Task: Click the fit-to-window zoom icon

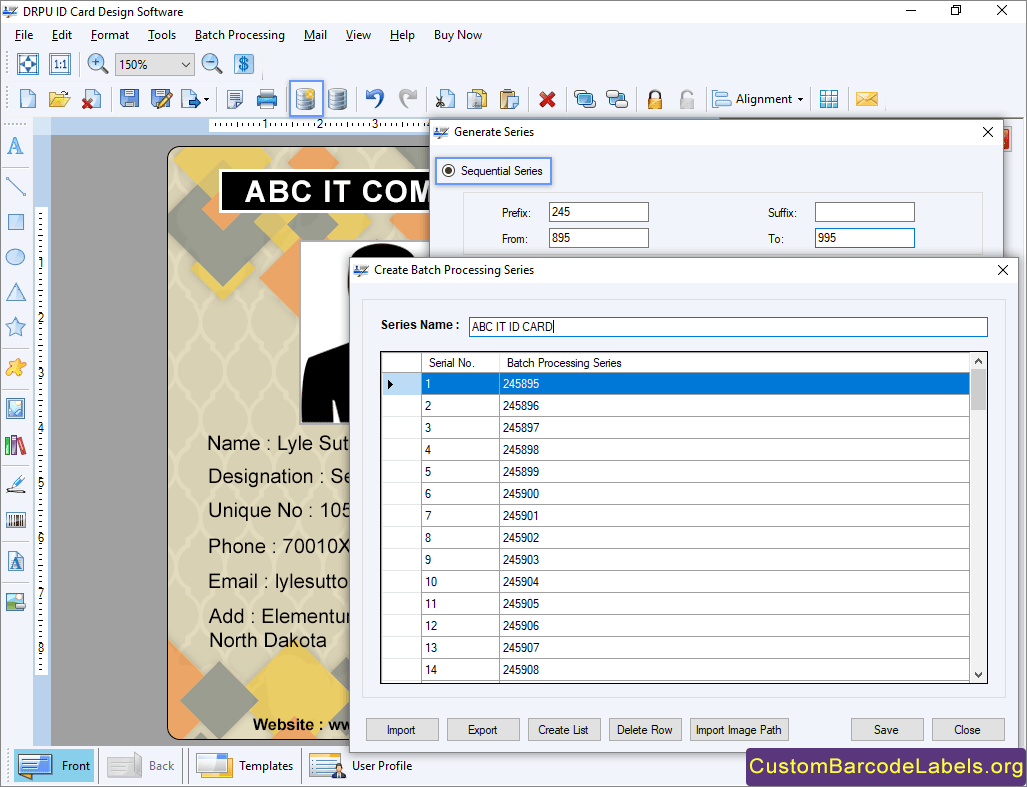Action: point(28,64)
